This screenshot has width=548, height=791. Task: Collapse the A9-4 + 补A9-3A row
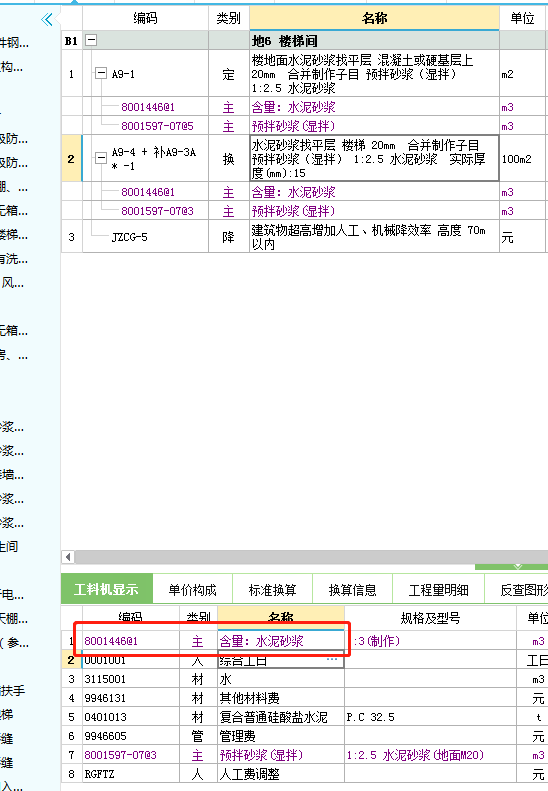tap(101, 158)
